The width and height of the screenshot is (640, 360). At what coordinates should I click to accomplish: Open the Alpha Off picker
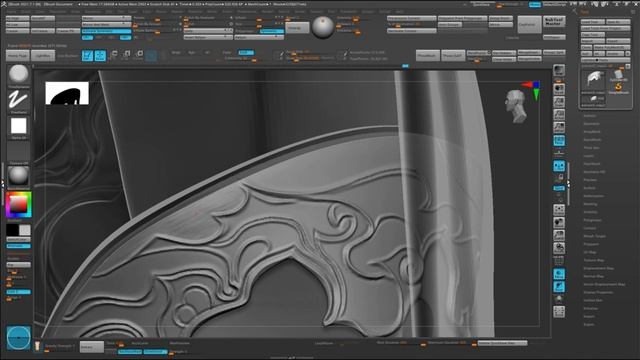(x=18, y=126)
